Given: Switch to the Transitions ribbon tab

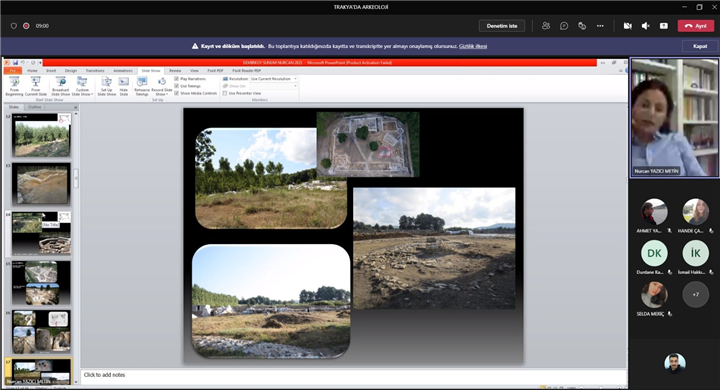Looking at the screenshot, I should [95, 71].
